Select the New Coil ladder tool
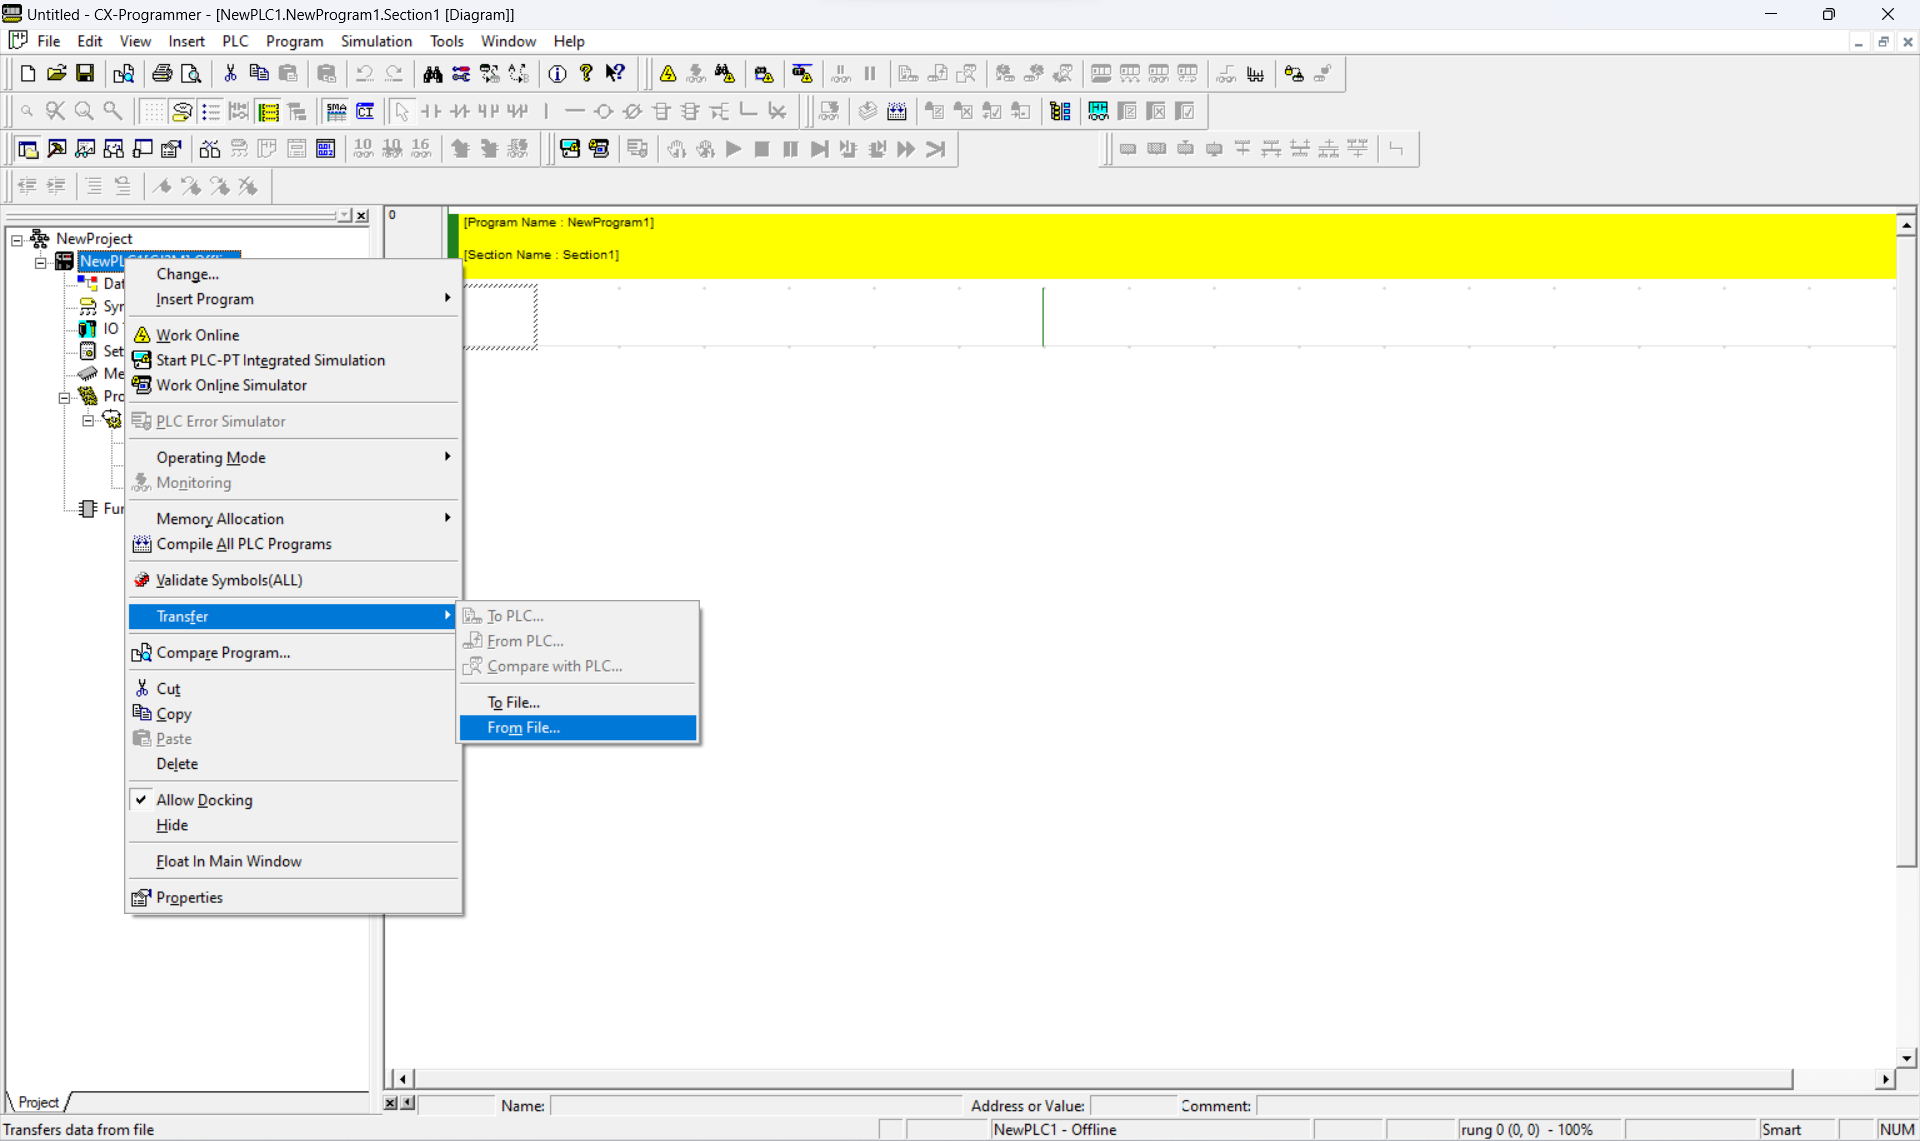This screenshot has height=1141, width=1920. [603, 111]
